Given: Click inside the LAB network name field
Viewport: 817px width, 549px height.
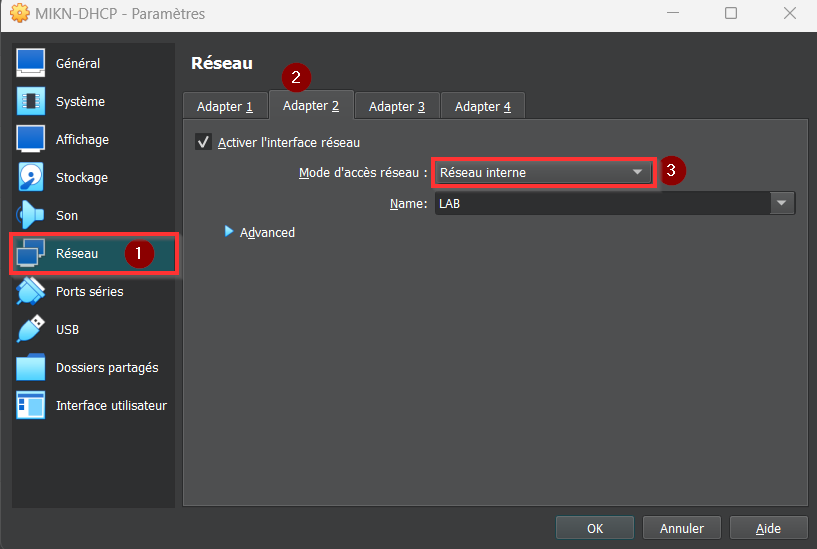Looking at the screenshot, I should click(x=602, y=203).
